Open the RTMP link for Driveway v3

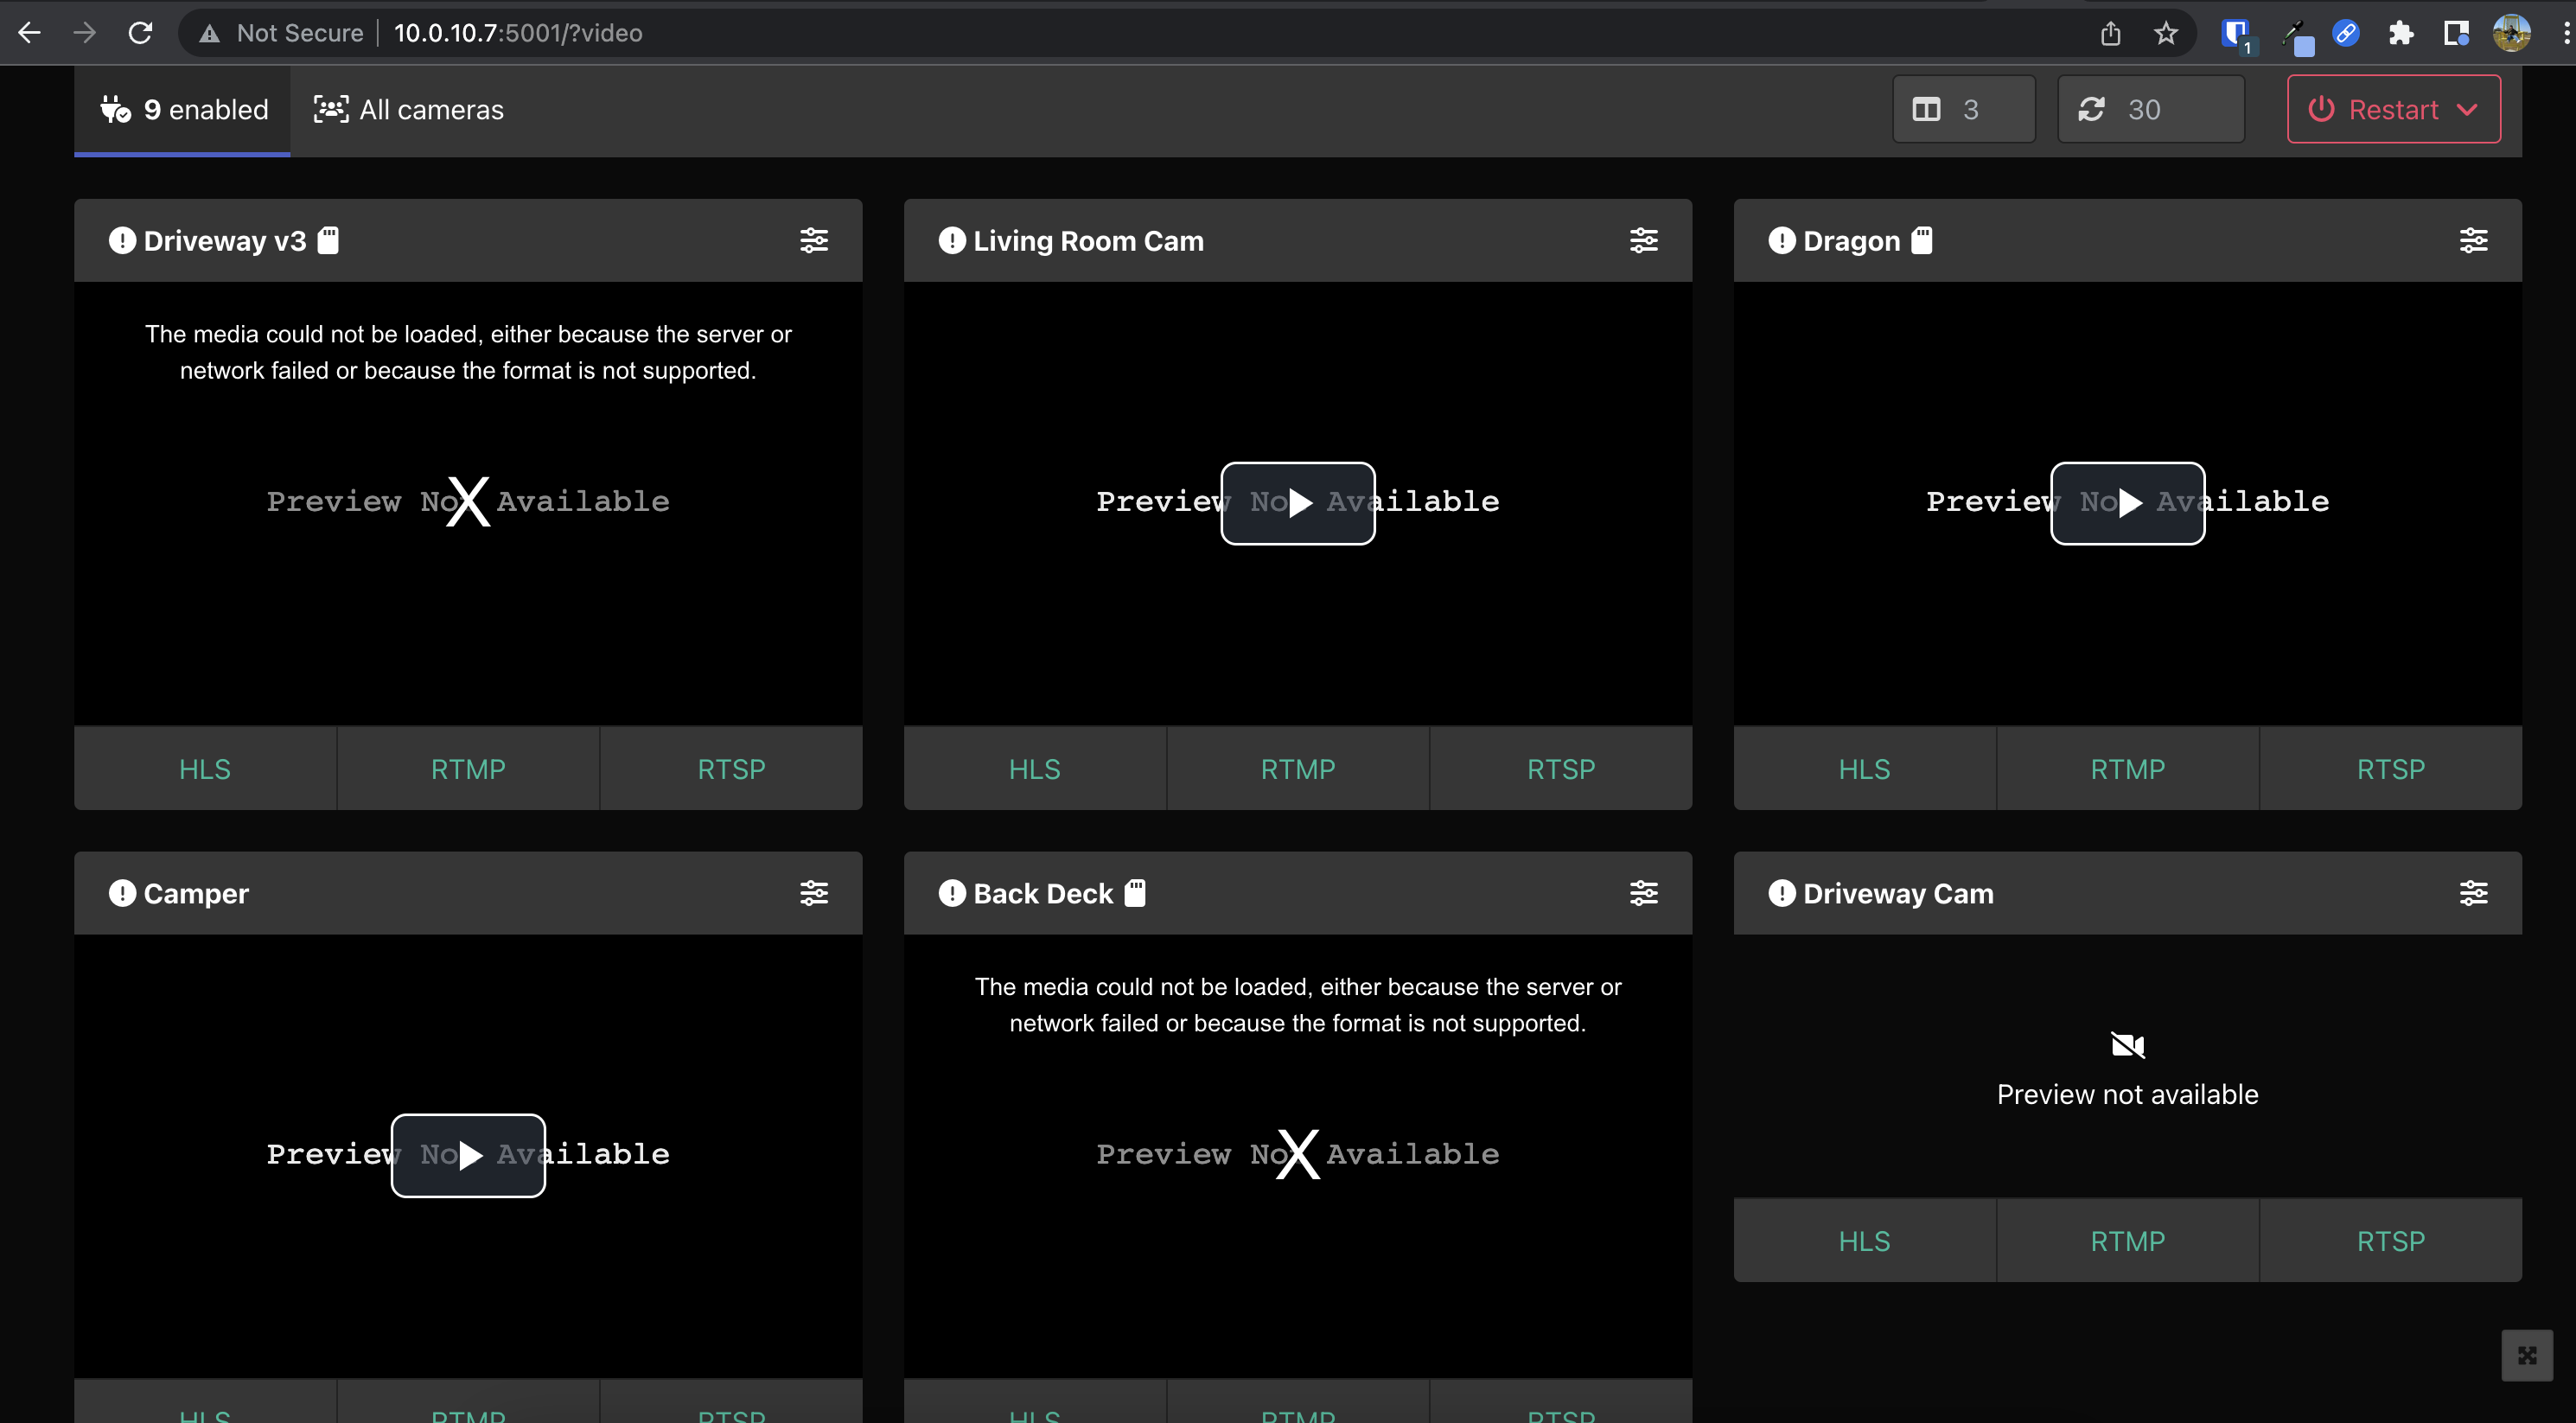coord(468,768)
